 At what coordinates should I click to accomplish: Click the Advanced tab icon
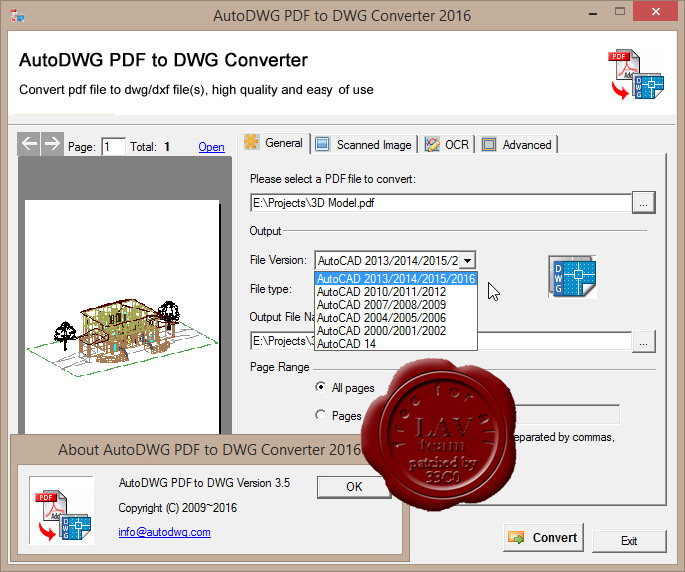coord(489,145)
